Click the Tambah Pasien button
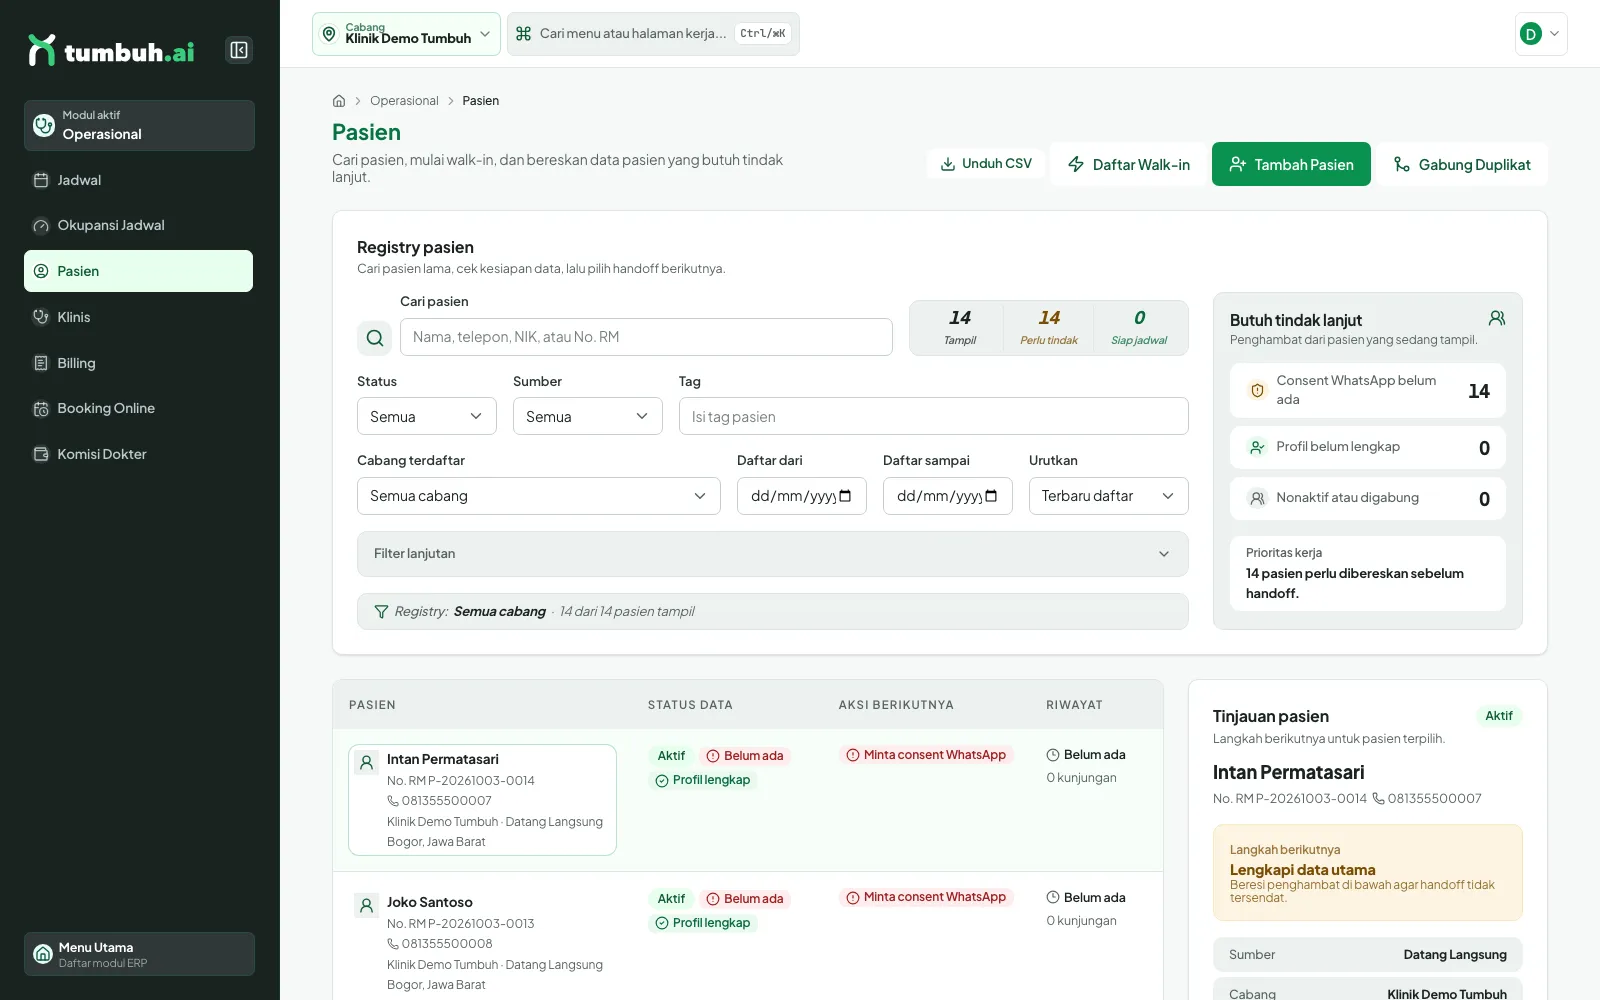Screen dimensions: 1600x1000 (x=1291, y=164)
